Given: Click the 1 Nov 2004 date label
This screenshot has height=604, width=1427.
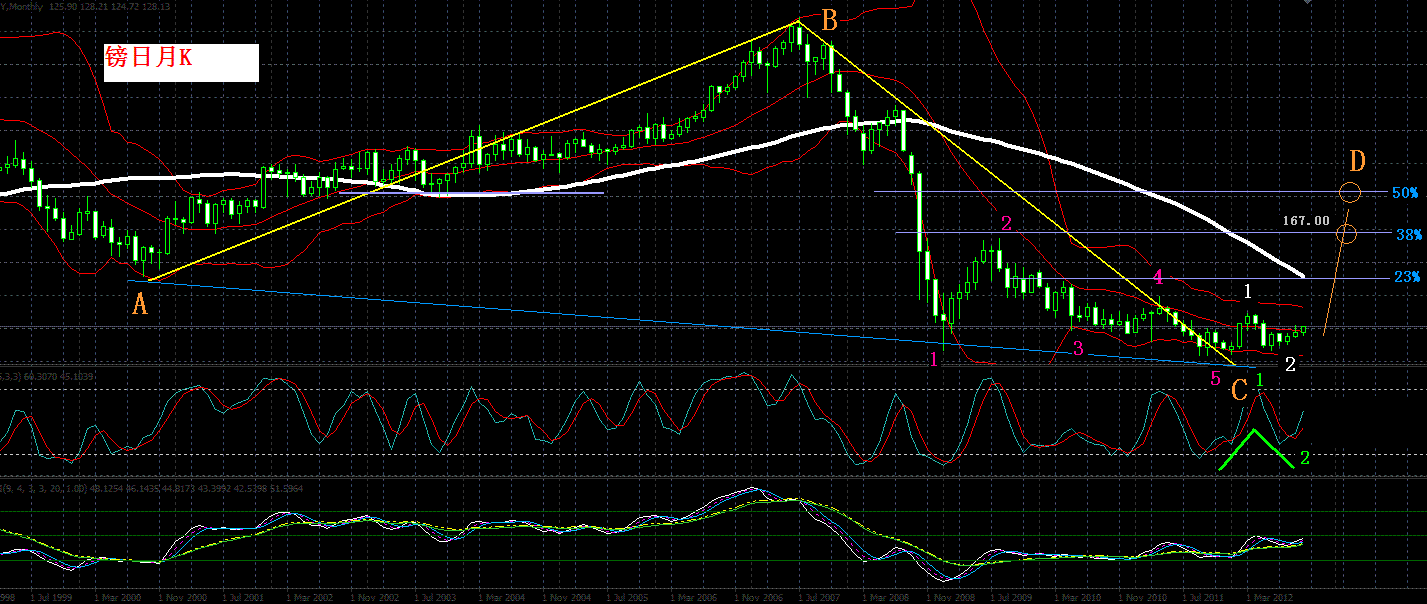Looking at the screenshot, I should click(568, 597).
